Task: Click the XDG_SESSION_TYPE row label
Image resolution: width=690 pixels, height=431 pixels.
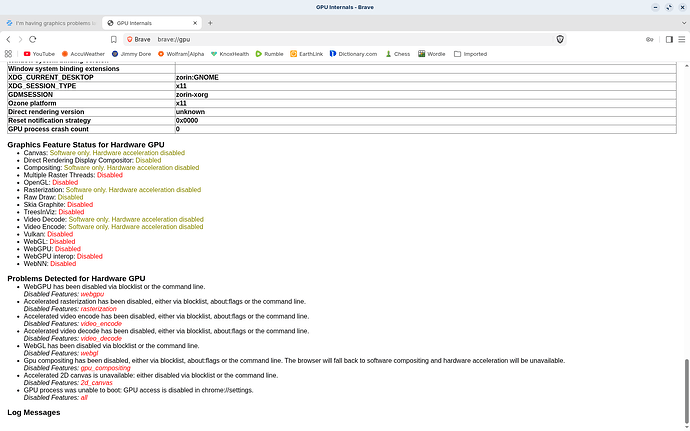Action: [x=42, y=86]
